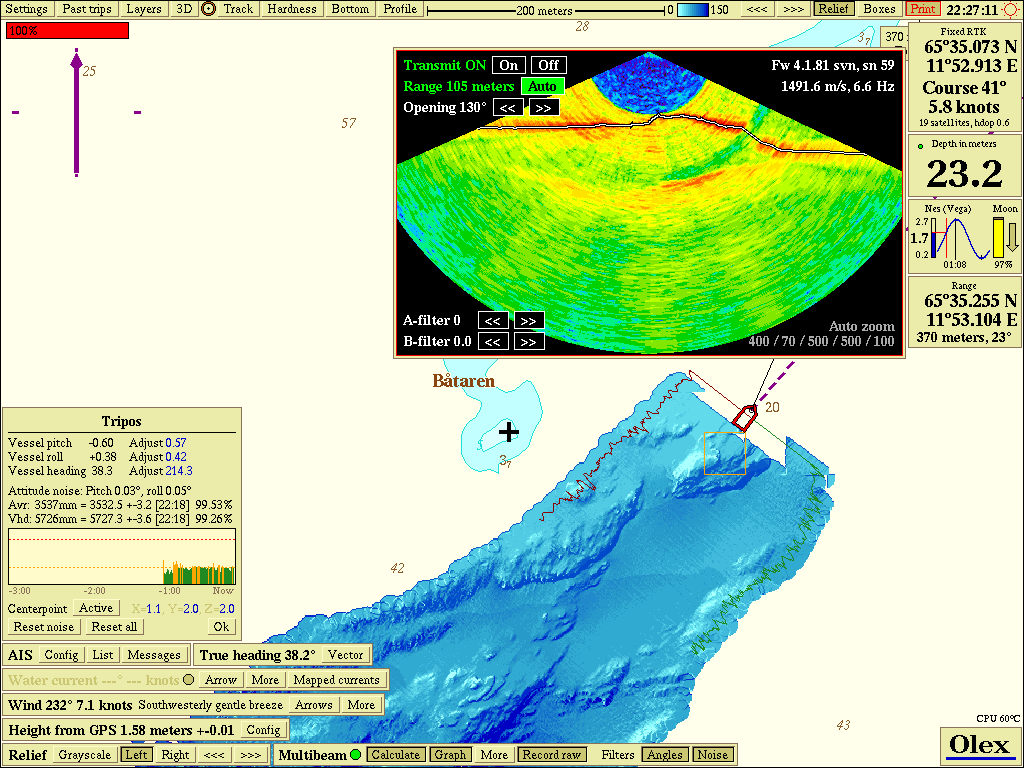Click the Multibeam green status indicator
The width and height of the screenshot is (1024, 768).
point(355,755)
